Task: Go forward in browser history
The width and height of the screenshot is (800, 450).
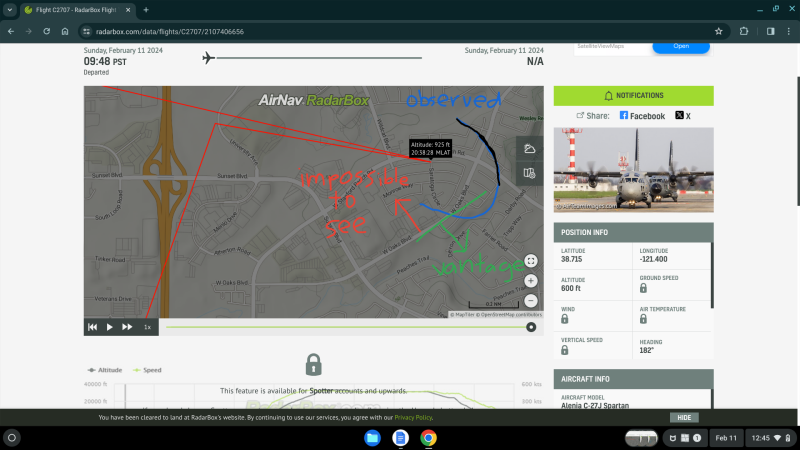Action: pos(29,31)
